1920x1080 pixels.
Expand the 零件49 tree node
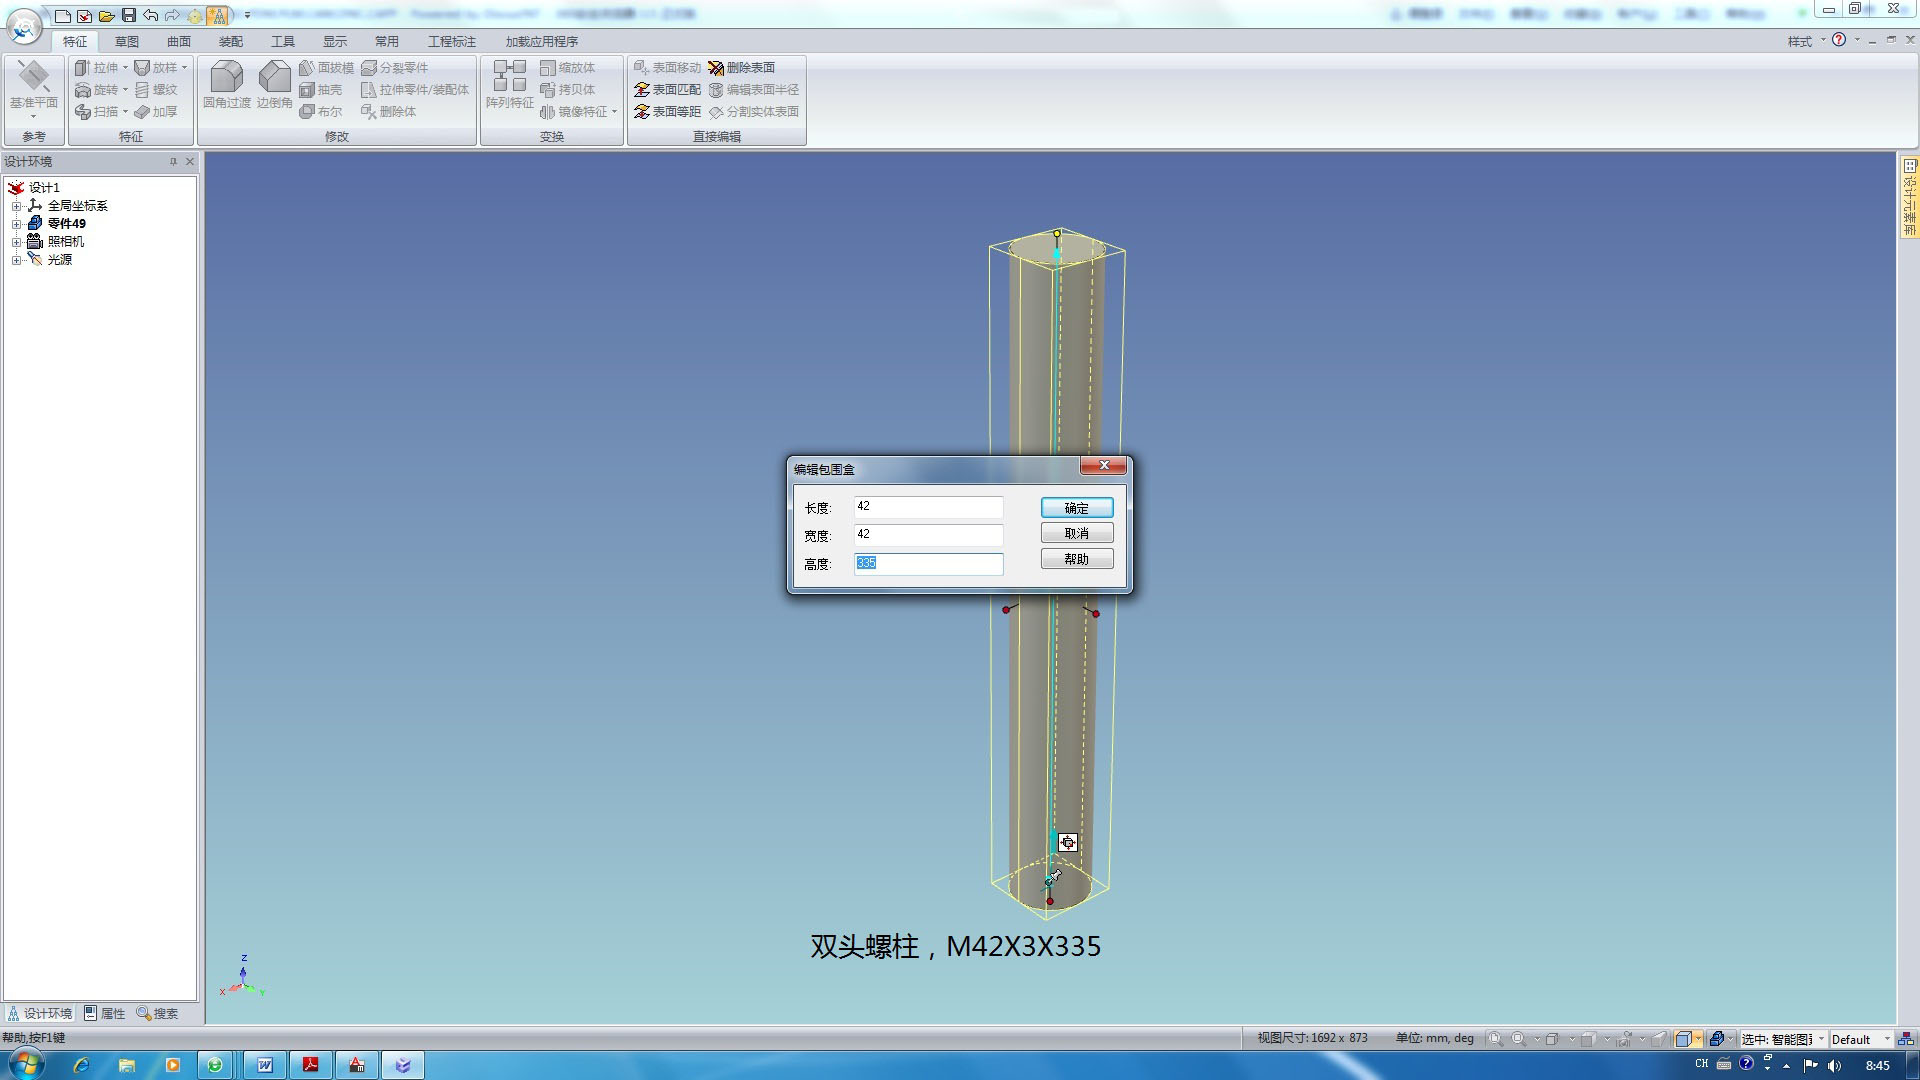(16, 224)
